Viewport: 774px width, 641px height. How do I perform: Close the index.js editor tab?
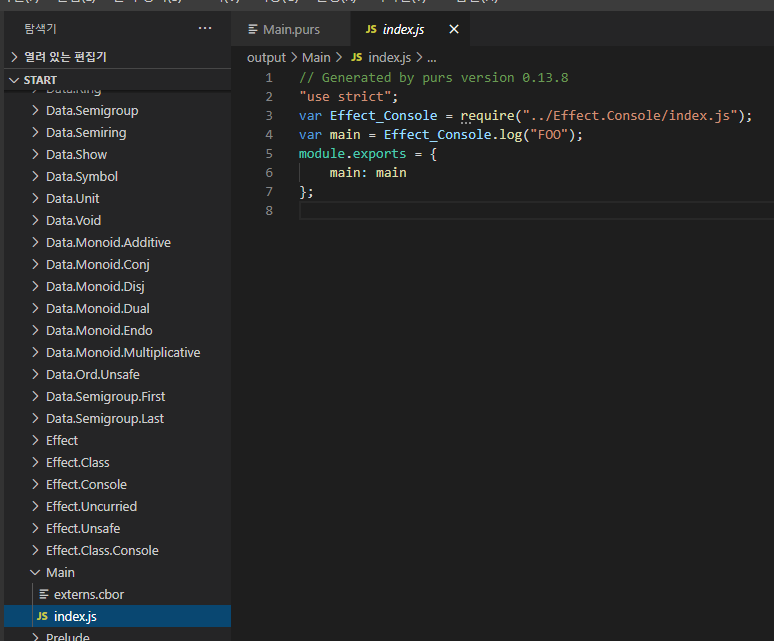(x=454, y=30)
